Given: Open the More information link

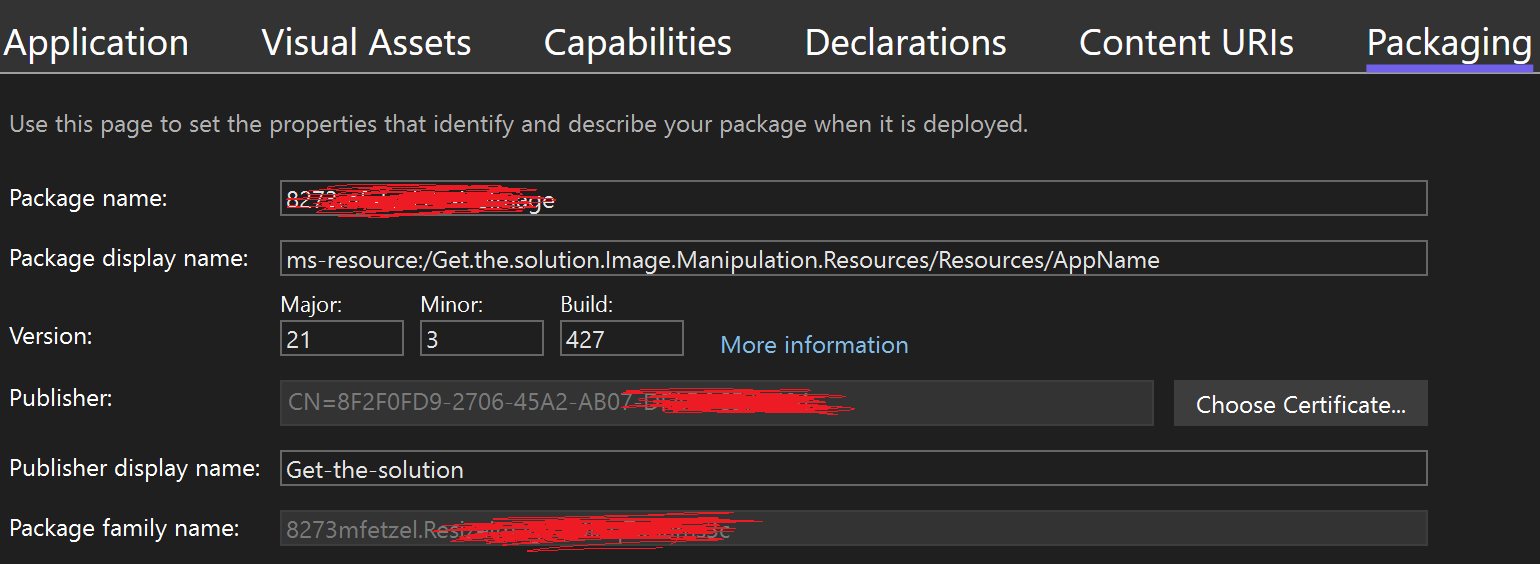Looking at the screenshot, I should coord(814,345).
